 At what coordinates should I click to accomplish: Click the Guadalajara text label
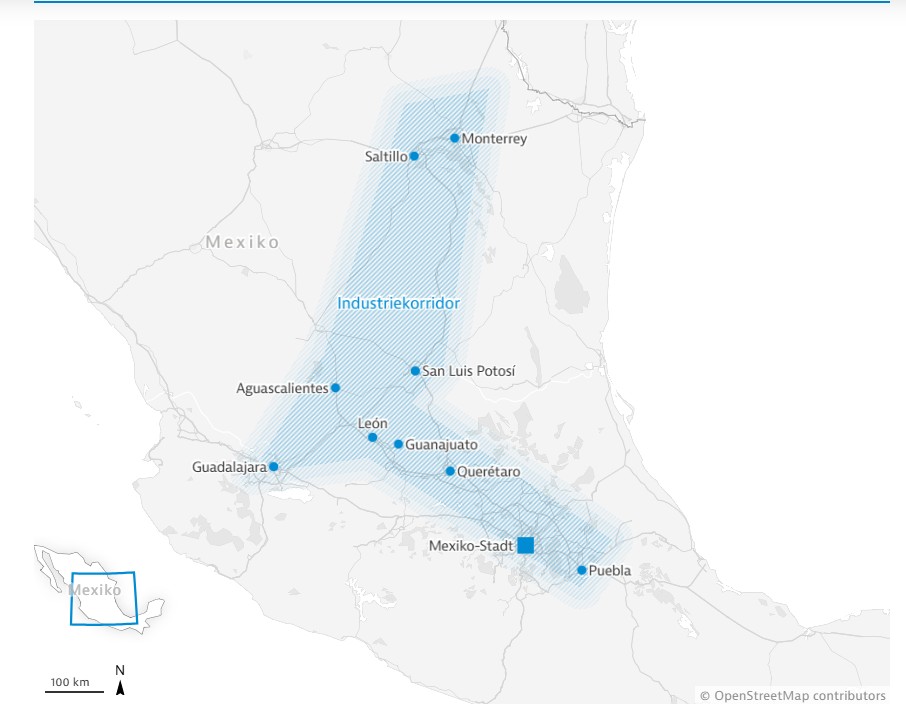(x=229, y=467)
